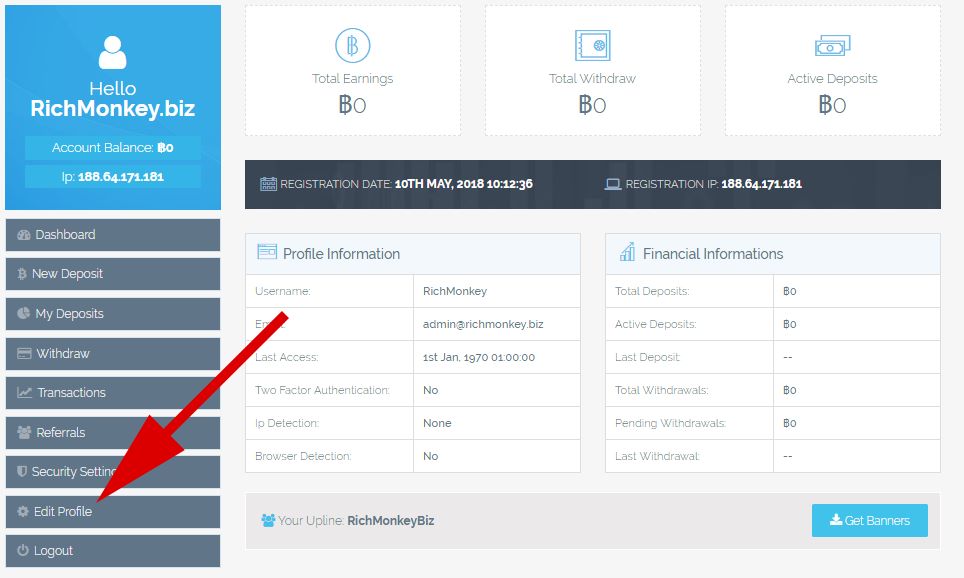Viewport: 964px width, 578px height.
Task: Click the registration date 10TH MAY, 2018
Action: (464, 184)
